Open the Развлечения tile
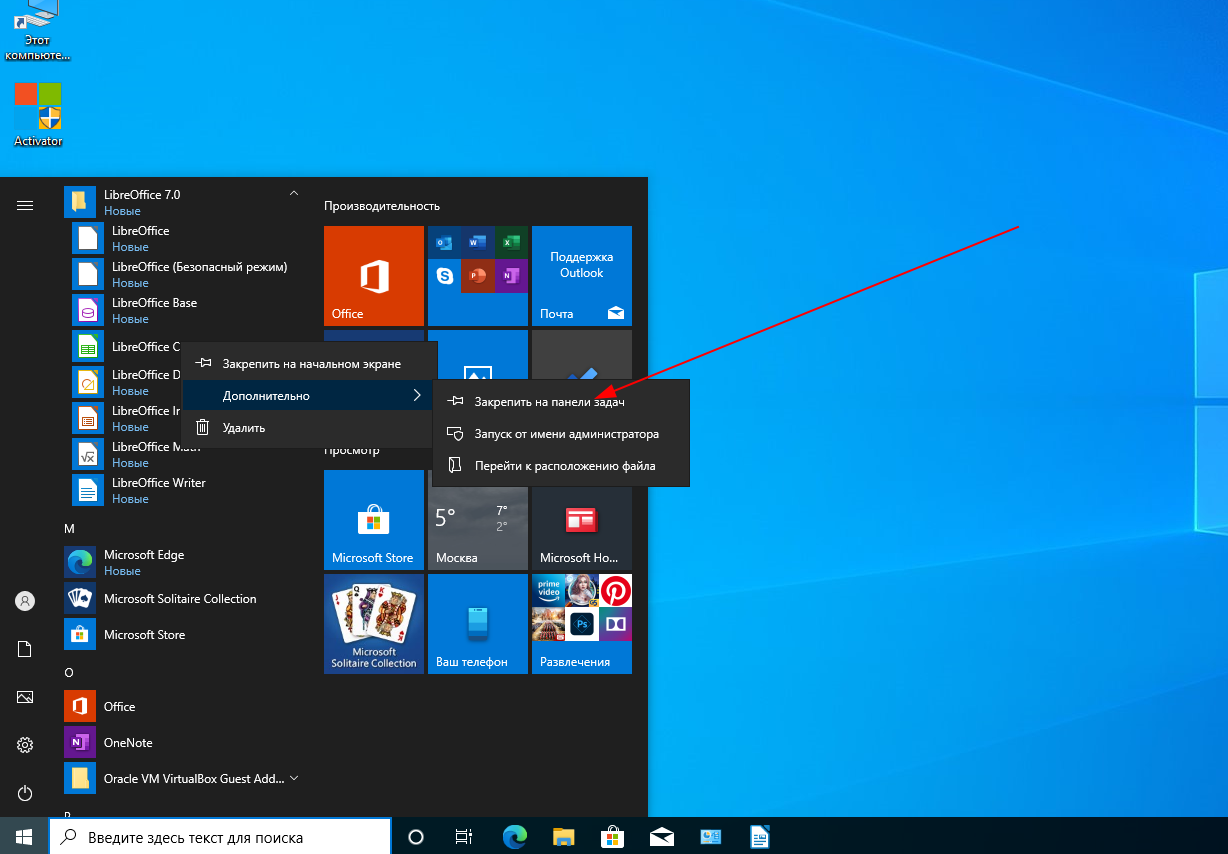This screenshot has height=854, width=1228. (582, 624)
